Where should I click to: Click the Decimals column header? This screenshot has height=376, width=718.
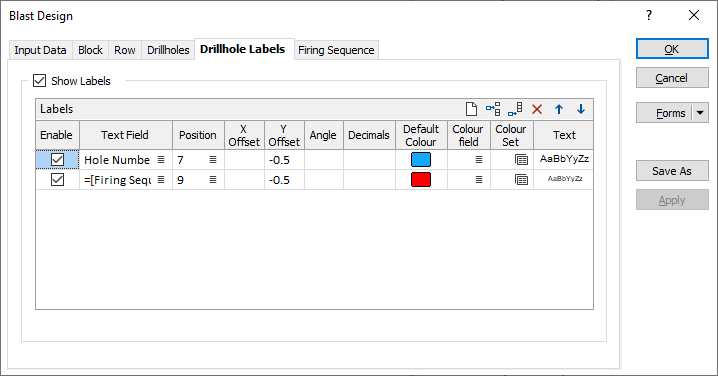(x=369, y=135)
